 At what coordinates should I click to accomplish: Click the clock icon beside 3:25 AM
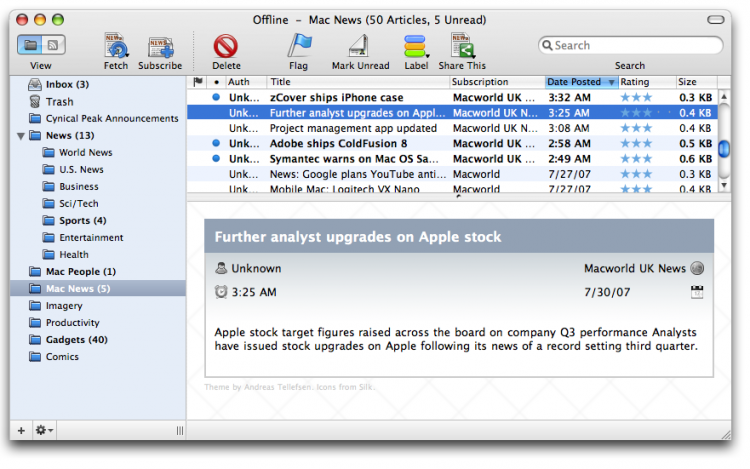coord(221,292)
